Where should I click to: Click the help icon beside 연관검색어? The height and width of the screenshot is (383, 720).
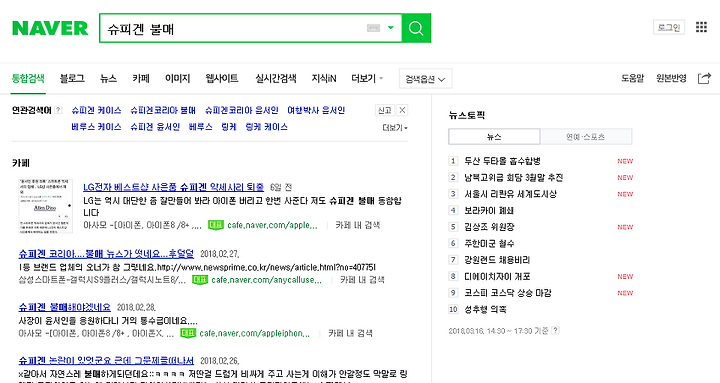pyautogui.click(x=58, y=110)
